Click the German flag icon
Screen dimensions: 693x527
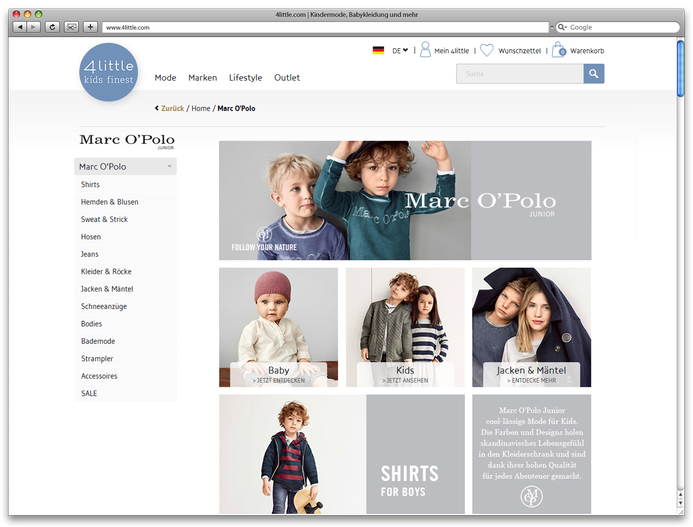point(378,50)
